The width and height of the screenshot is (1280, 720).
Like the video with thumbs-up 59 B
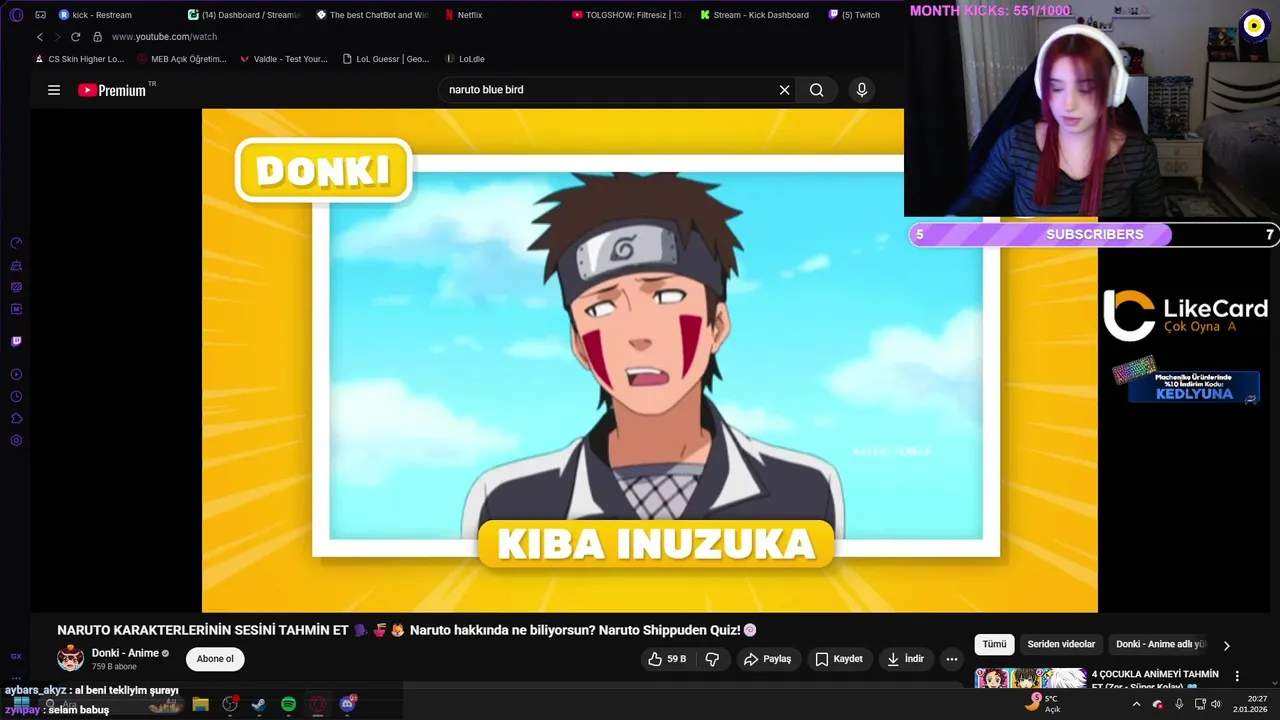click(667, 659)
